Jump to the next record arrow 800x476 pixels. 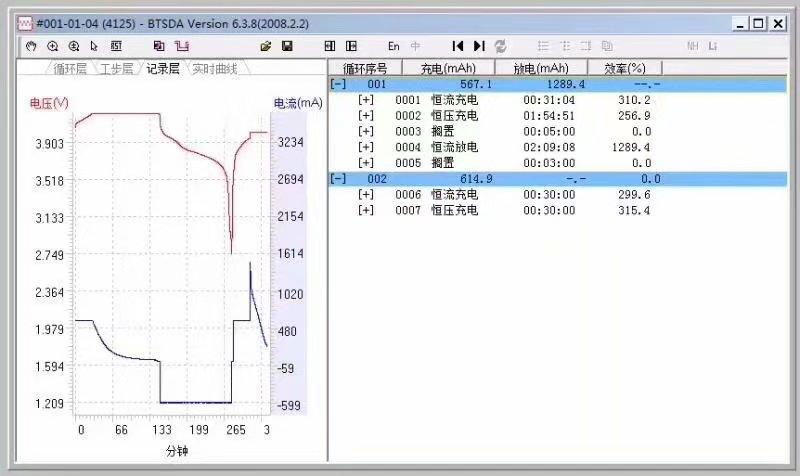pyautogui.click(x=479, y=46)
